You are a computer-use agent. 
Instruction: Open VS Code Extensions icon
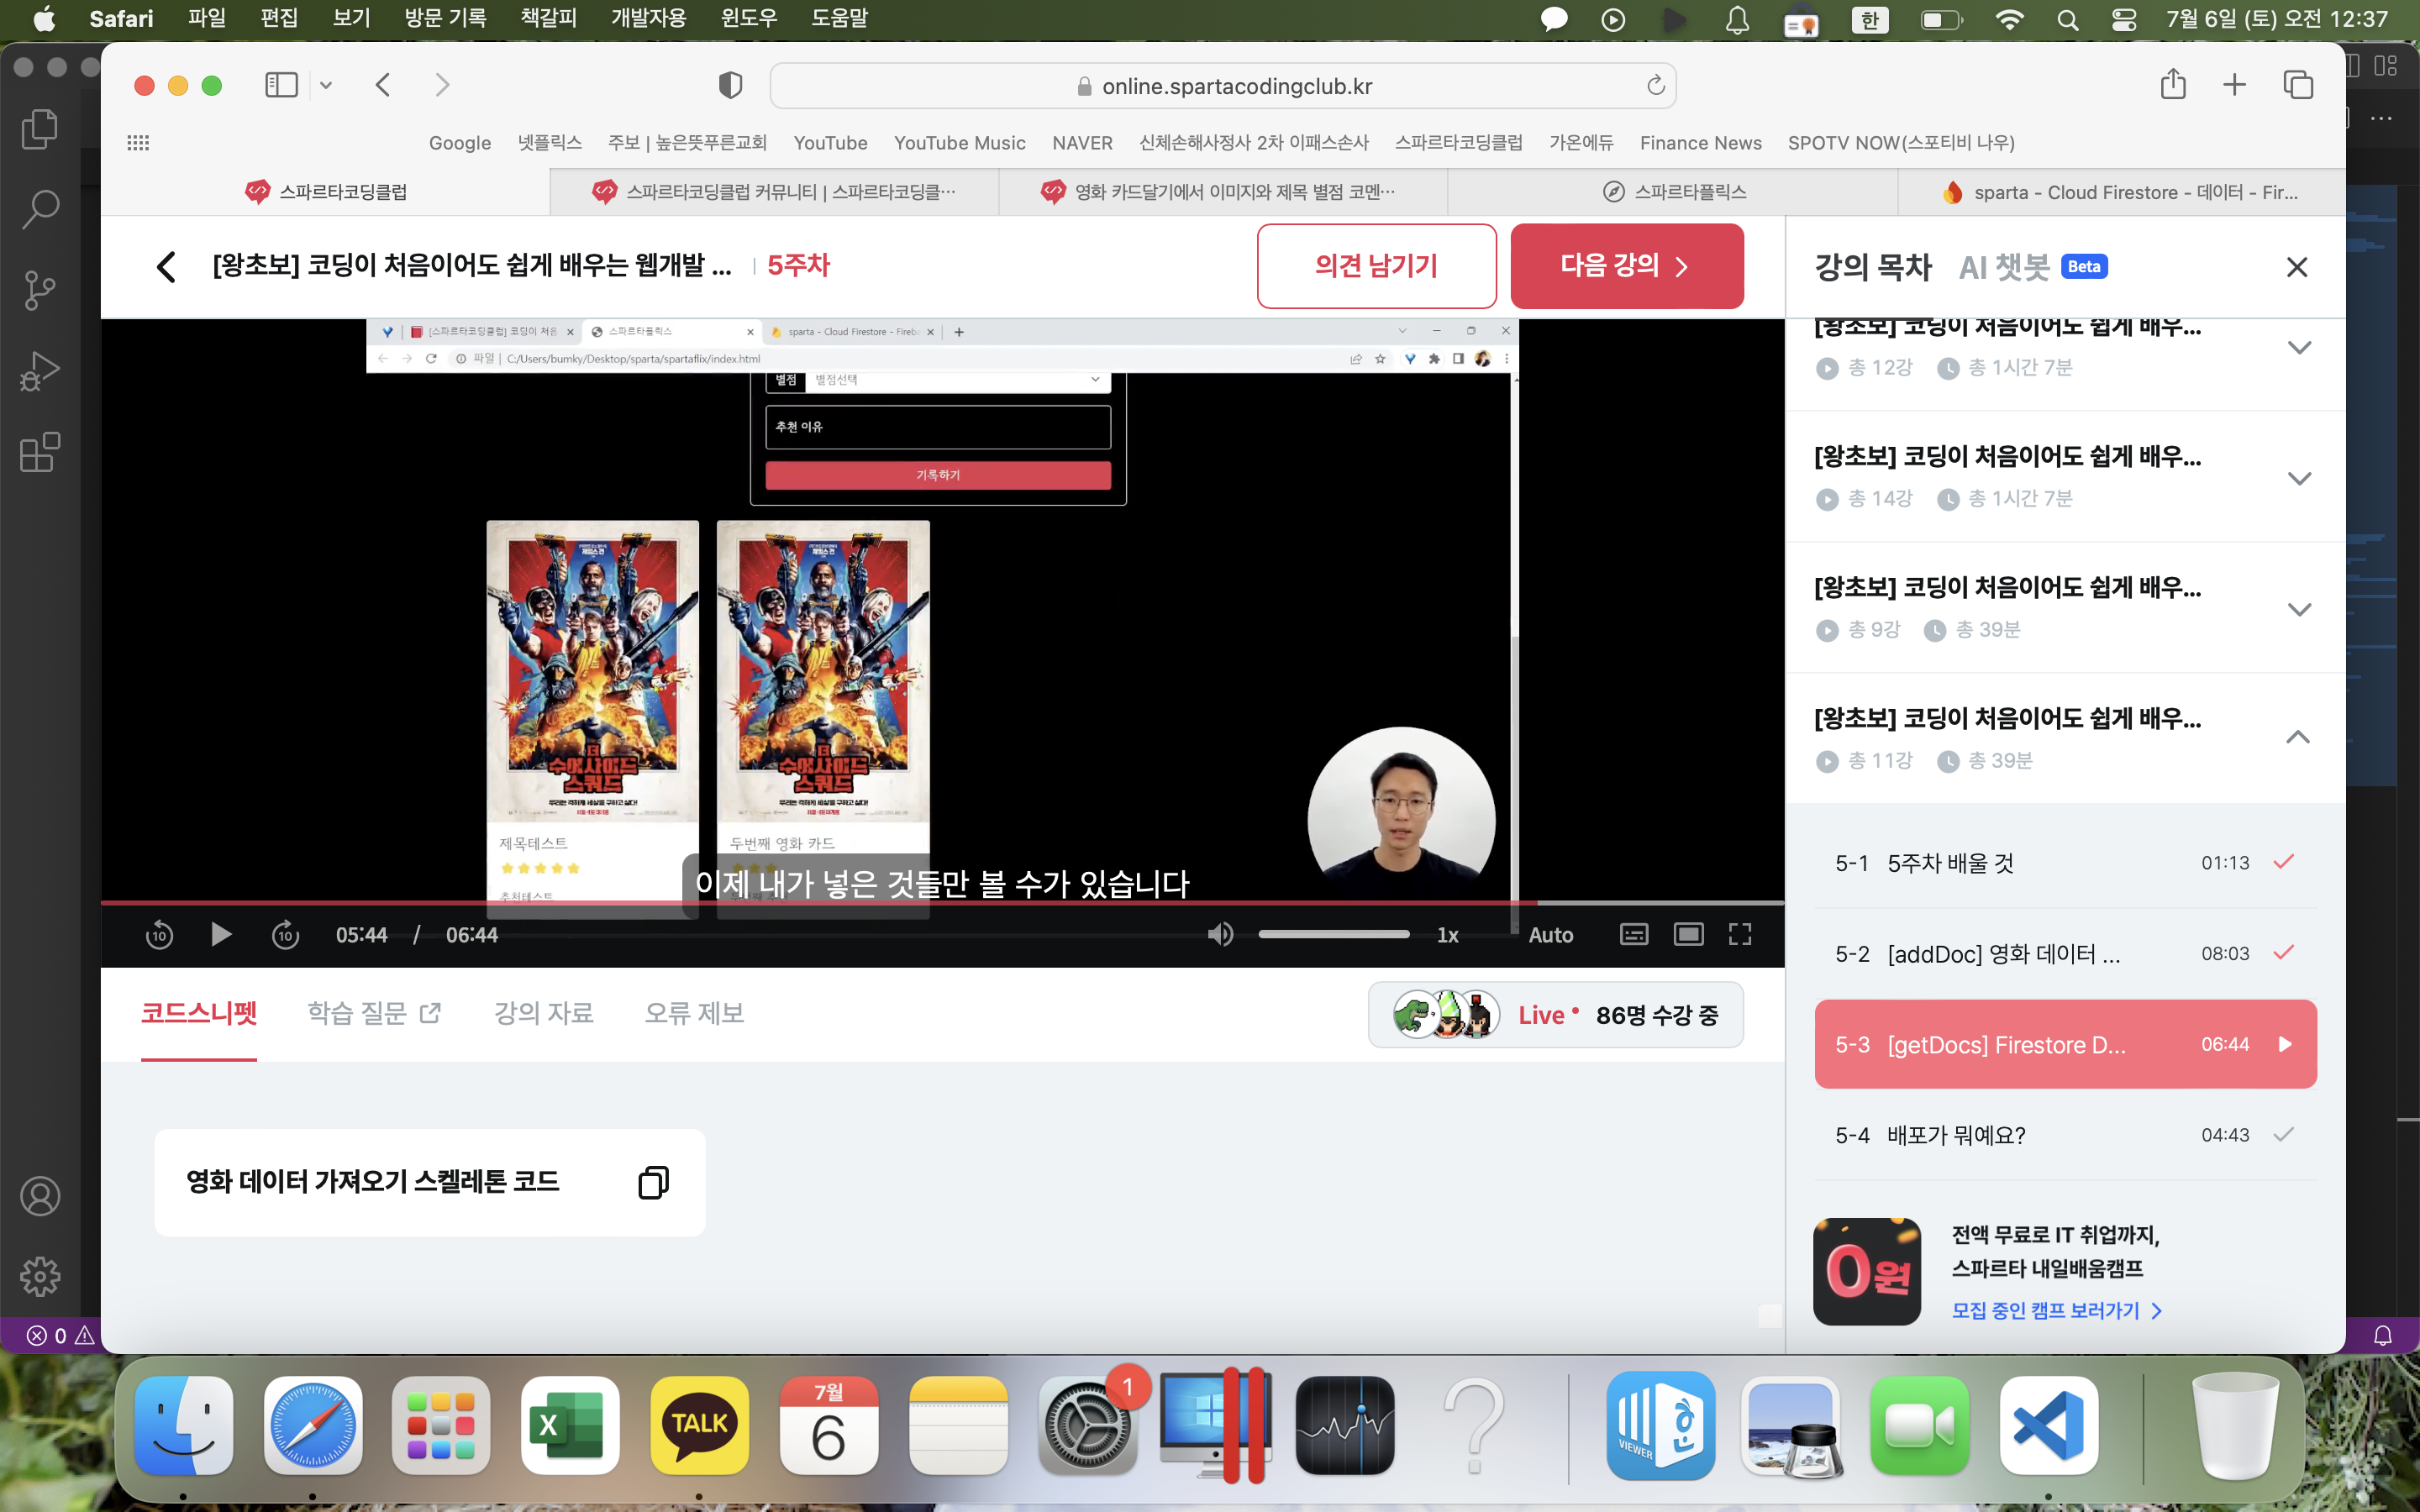point(40,452)
